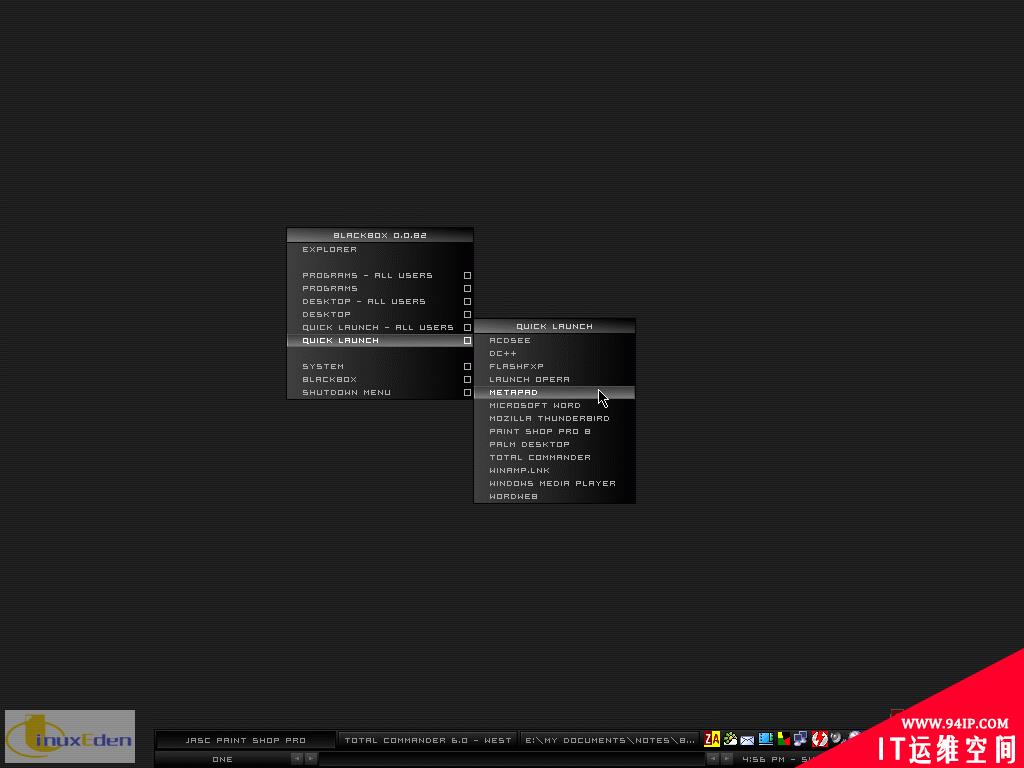The height and width of the screenshot is (768, 1024).
Task: Launch Paint Shop Pro 8 entry
Action: tap(554, 432)
